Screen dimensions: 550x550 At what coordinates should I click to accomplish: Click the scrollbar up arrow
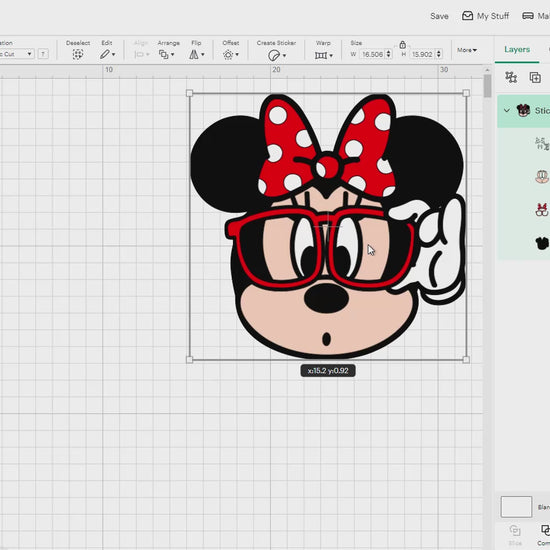487,70
